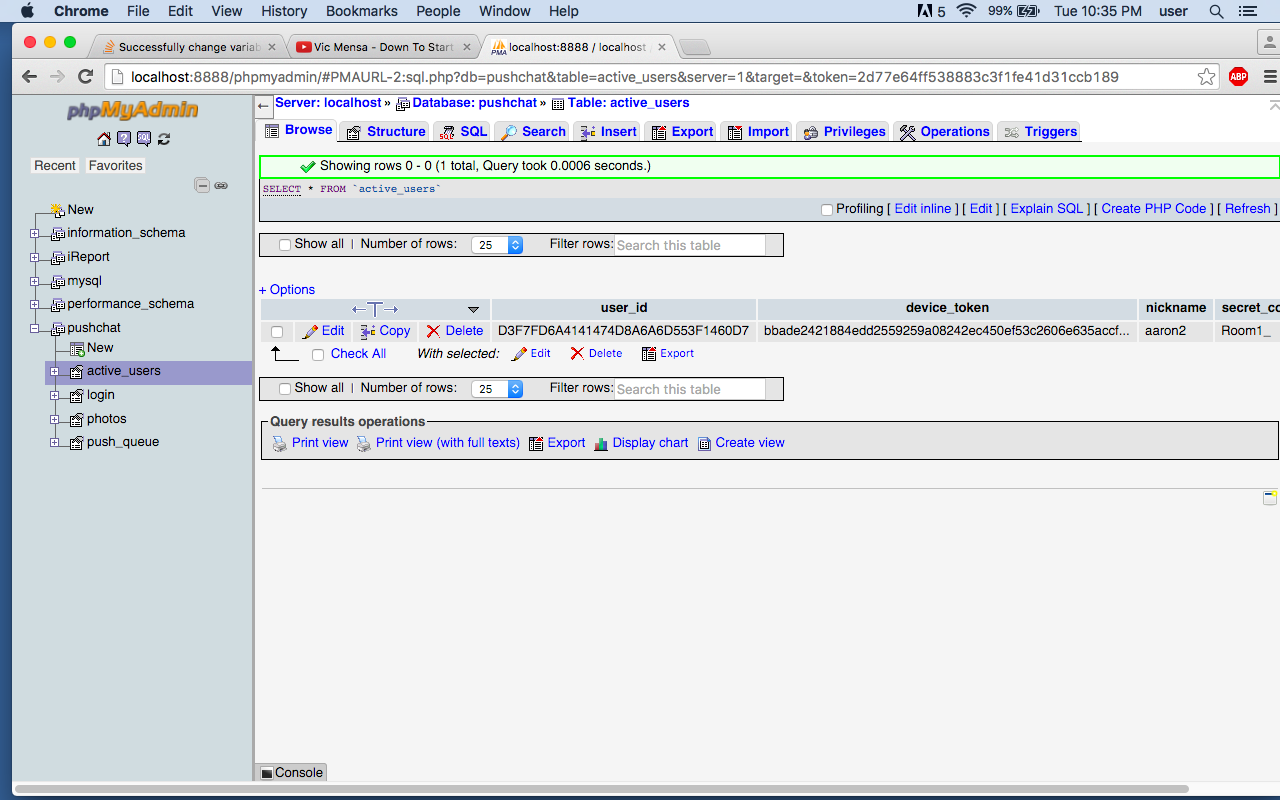Toggle the link with main panel icon

(x=221, y=185)
